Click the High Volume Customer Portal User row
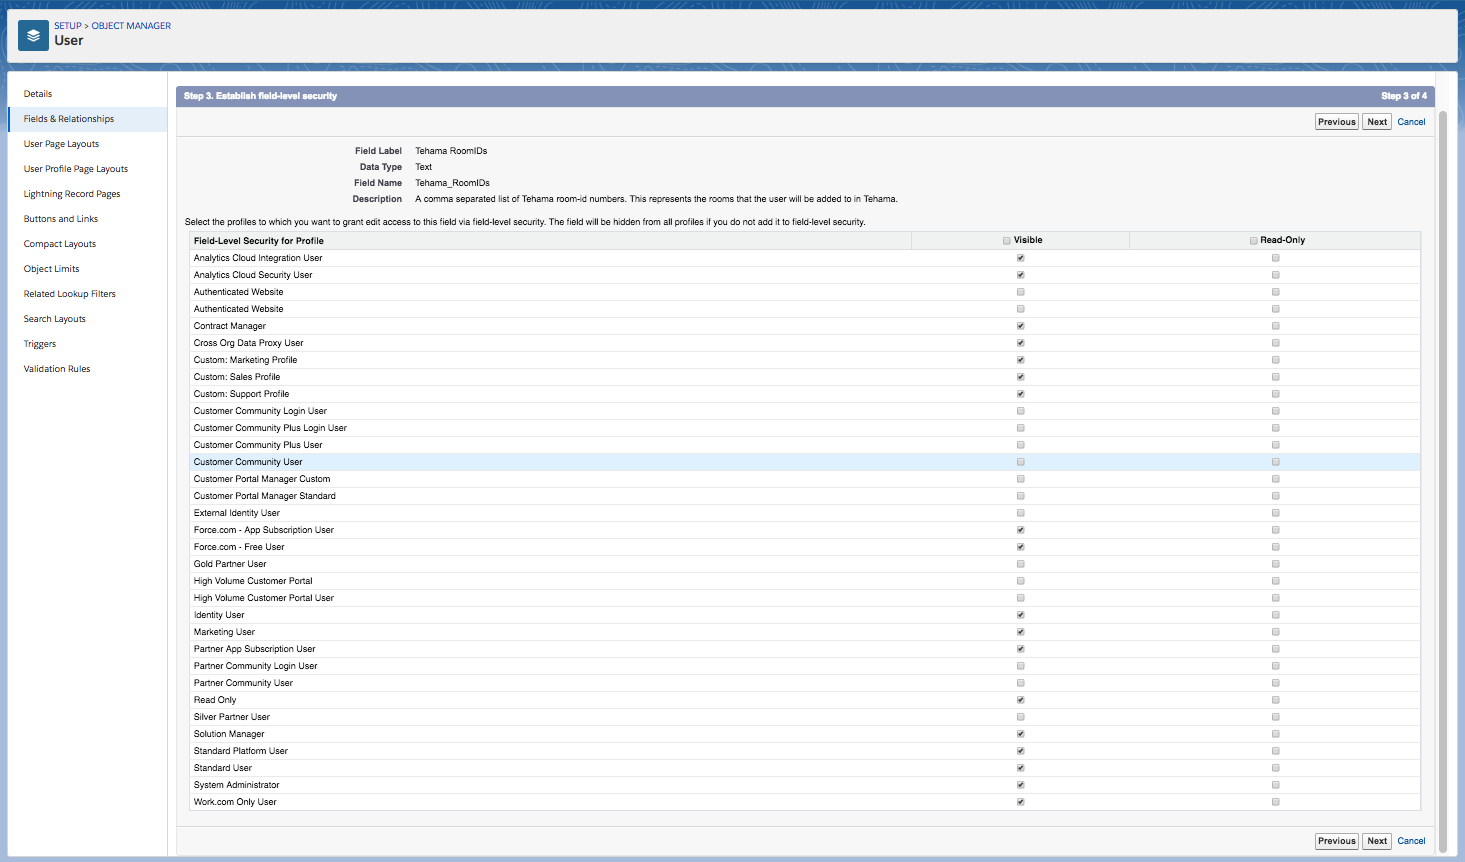 coord(805,598)
